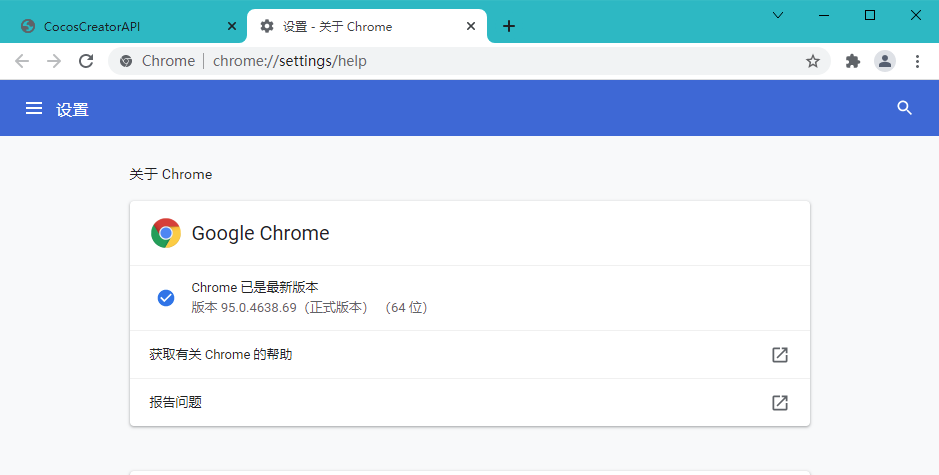Open Chrome's three-dot menu
Image resolution: width=939 pixels, height=475 pixels.
[917, 61]
